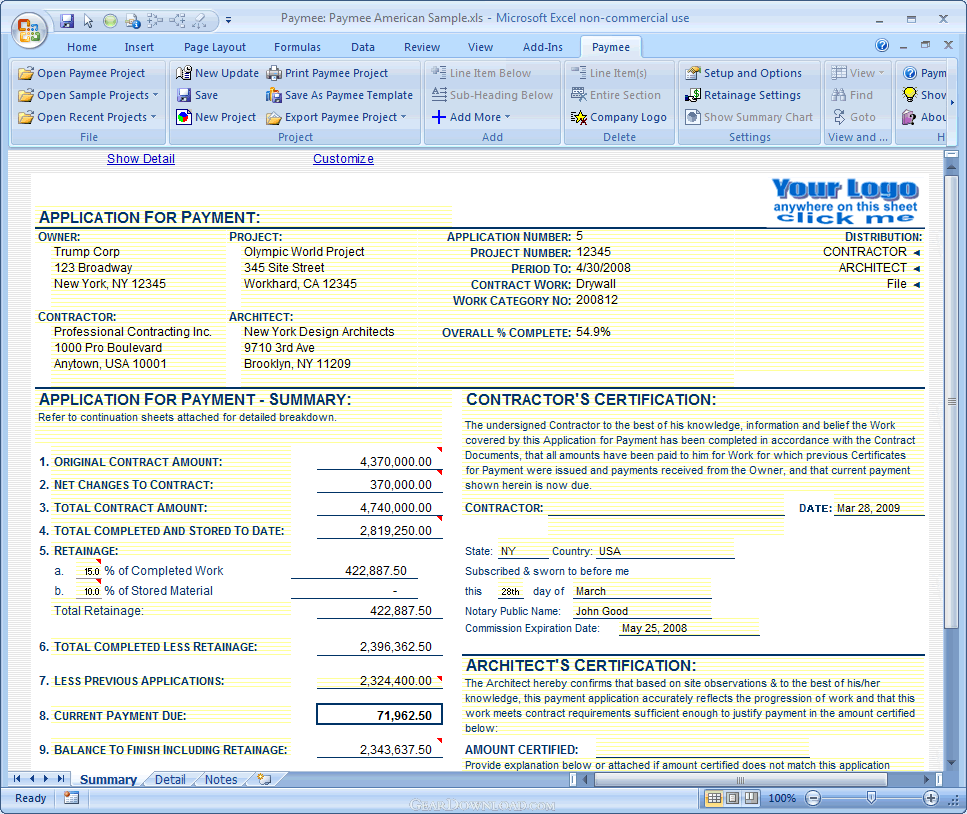
Task: Click the Zoom In plus button
Action: point(931,798)
